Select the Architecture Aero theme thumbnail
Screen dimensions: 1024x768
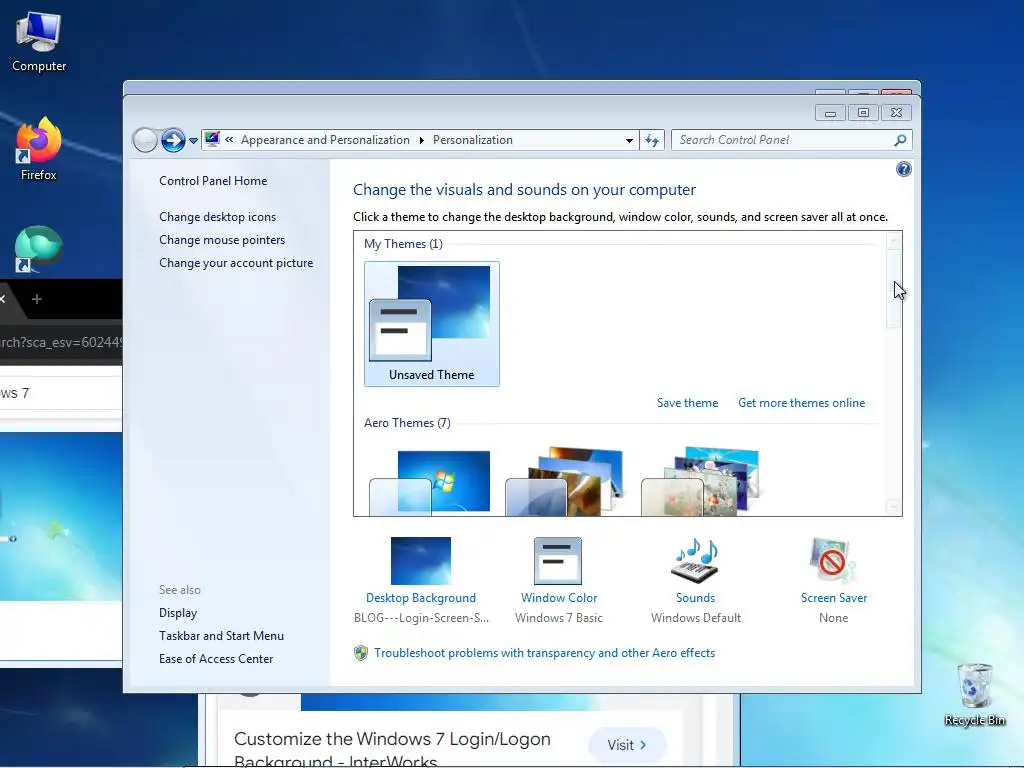(x=565, y=482)
